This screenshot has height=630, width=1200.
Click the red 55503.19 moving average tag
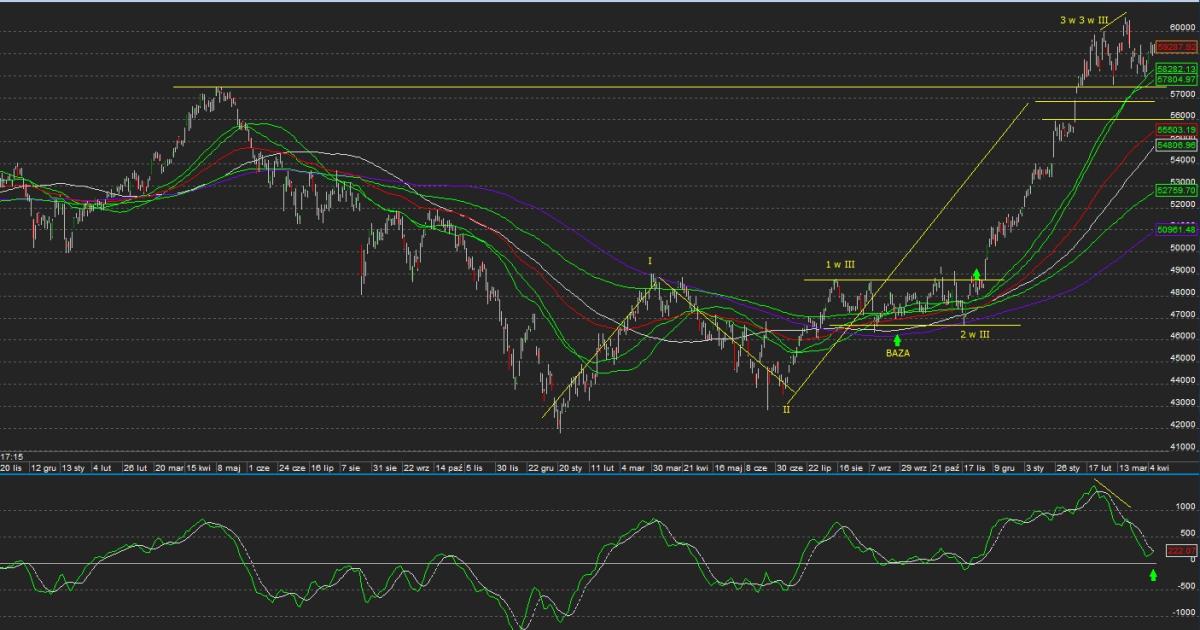(1176, 130)
